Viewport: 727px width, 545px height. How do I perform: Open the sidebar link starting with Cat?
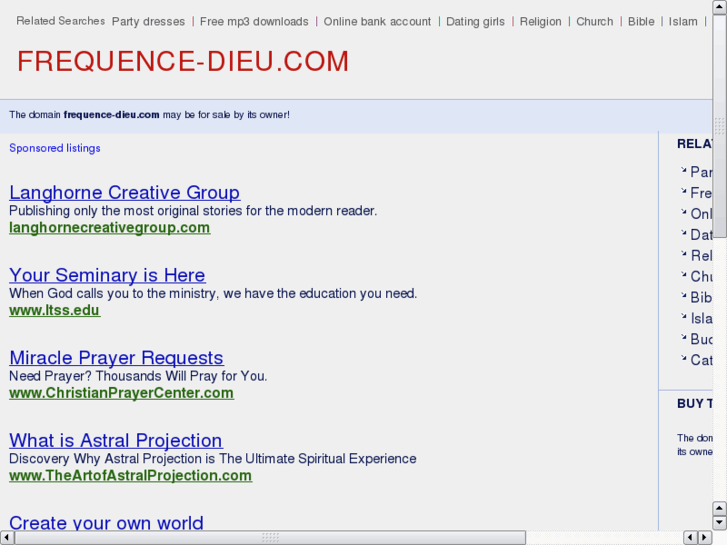point(701,360)
